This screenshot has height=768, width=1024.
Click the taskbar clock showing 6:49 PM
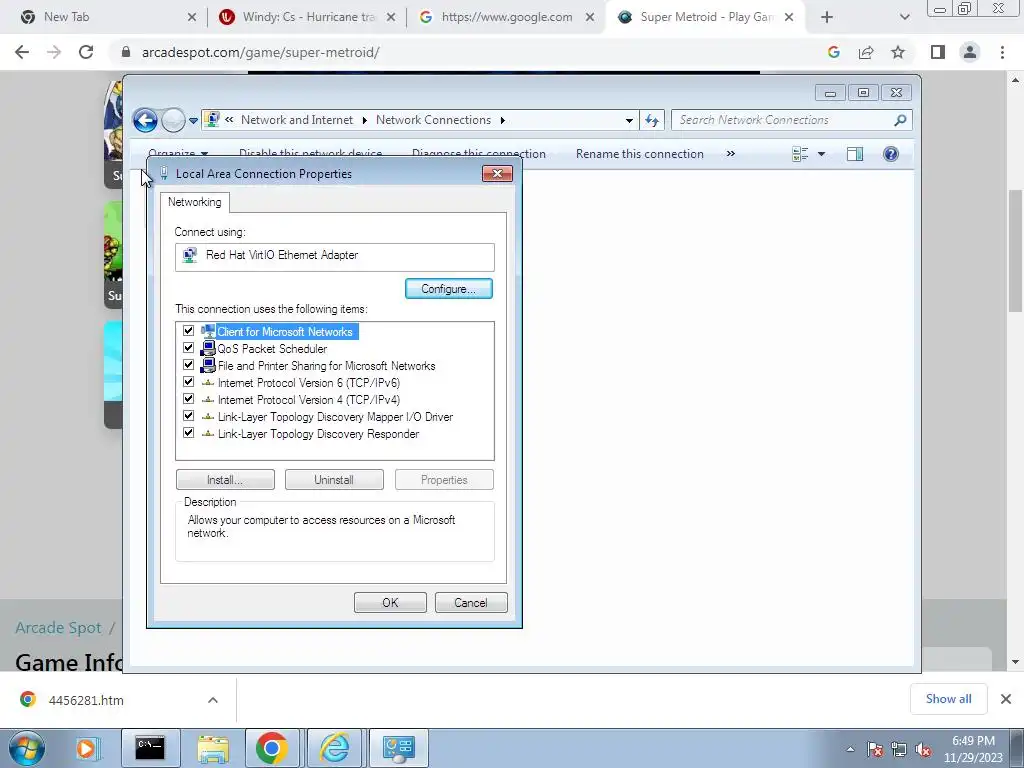coord(973,749)
